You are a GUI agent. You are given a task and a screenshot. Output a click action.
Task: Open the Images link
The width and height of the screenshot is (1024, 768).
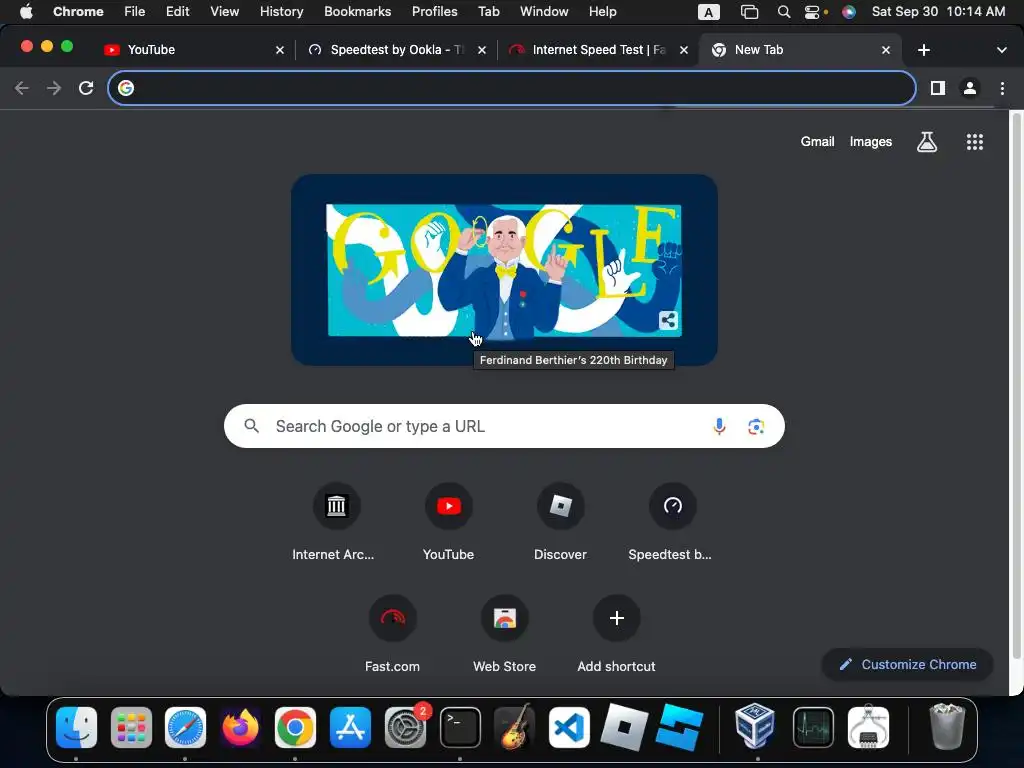coord(871,142)
